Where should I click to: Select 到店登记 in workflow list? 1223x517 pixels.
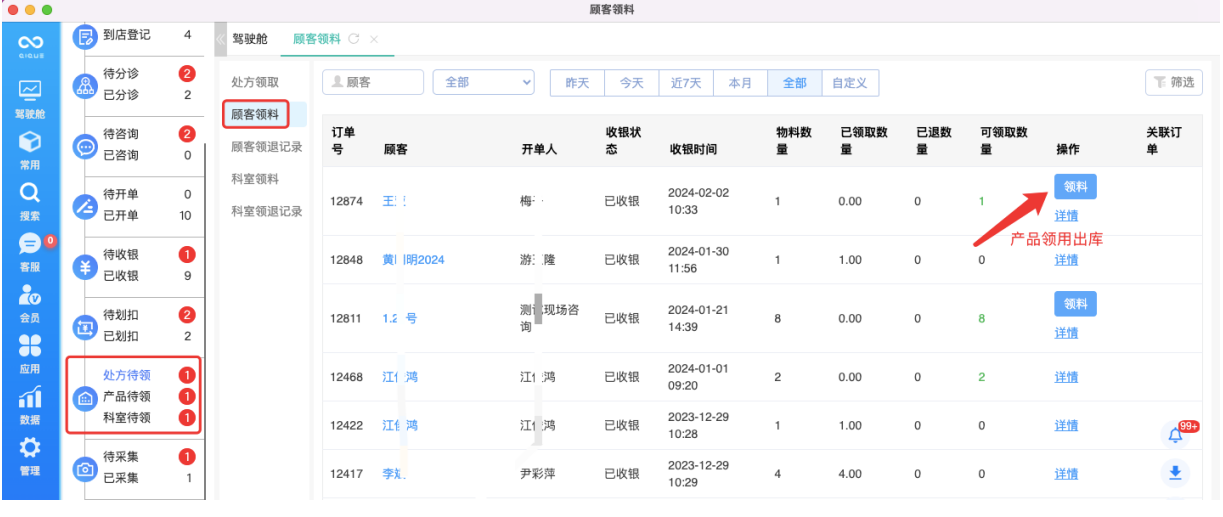tap(127, 35)
